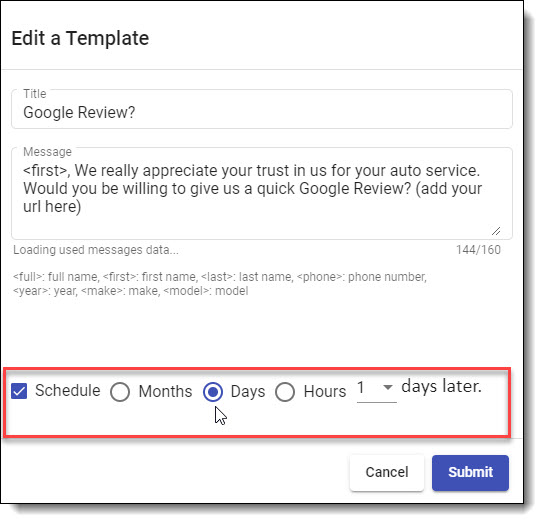Uncheck the Schedule checkbox
The width and height of the screenshot is (544, 524).
click(x=19, y=391)
